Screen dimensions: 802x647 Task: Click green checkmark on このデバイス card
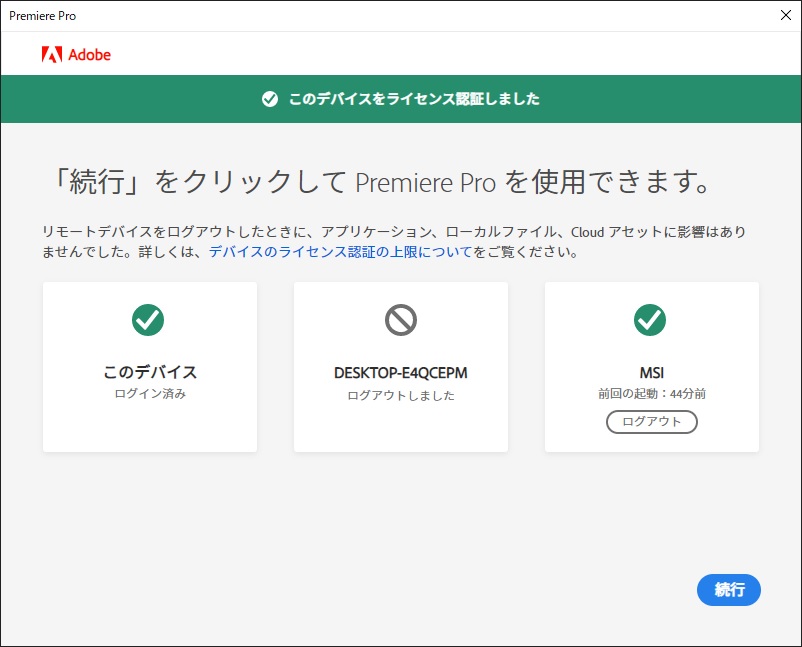tap(148, 320)
